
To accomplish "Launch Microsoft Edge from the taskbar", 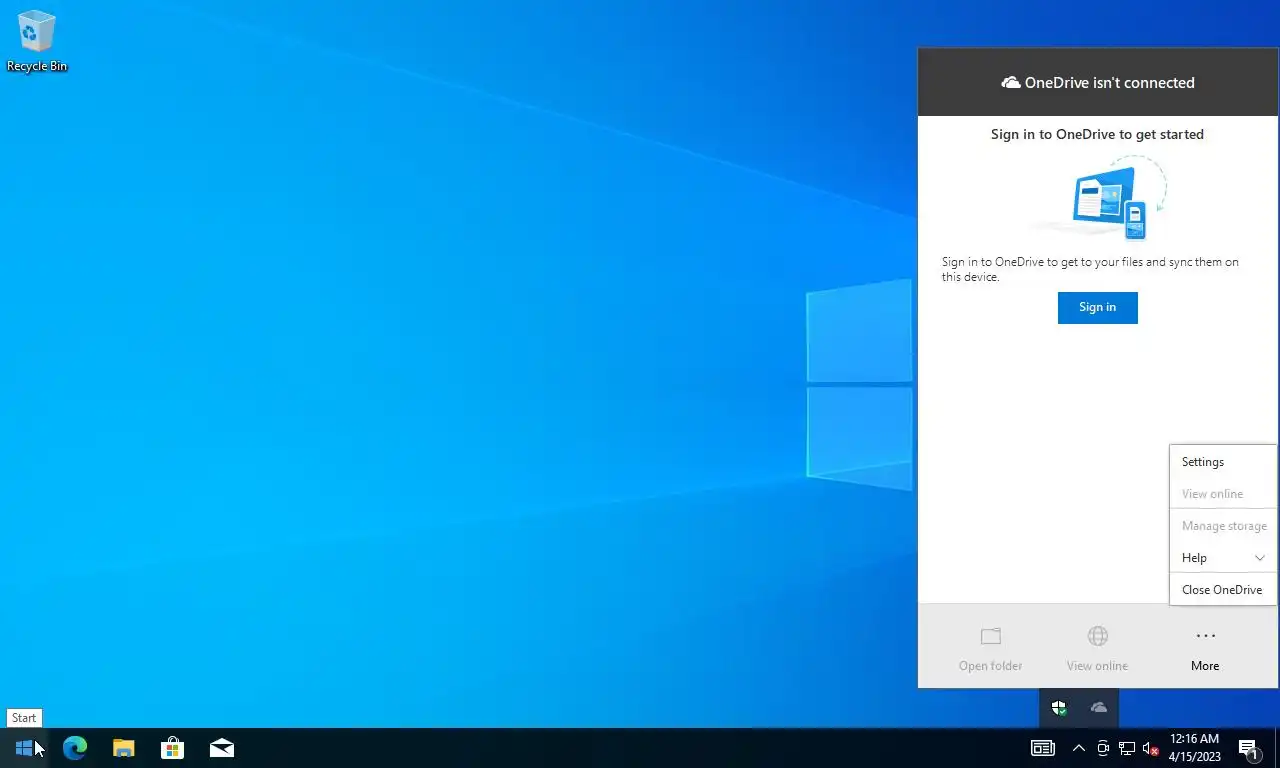I will tap(75, 748).
